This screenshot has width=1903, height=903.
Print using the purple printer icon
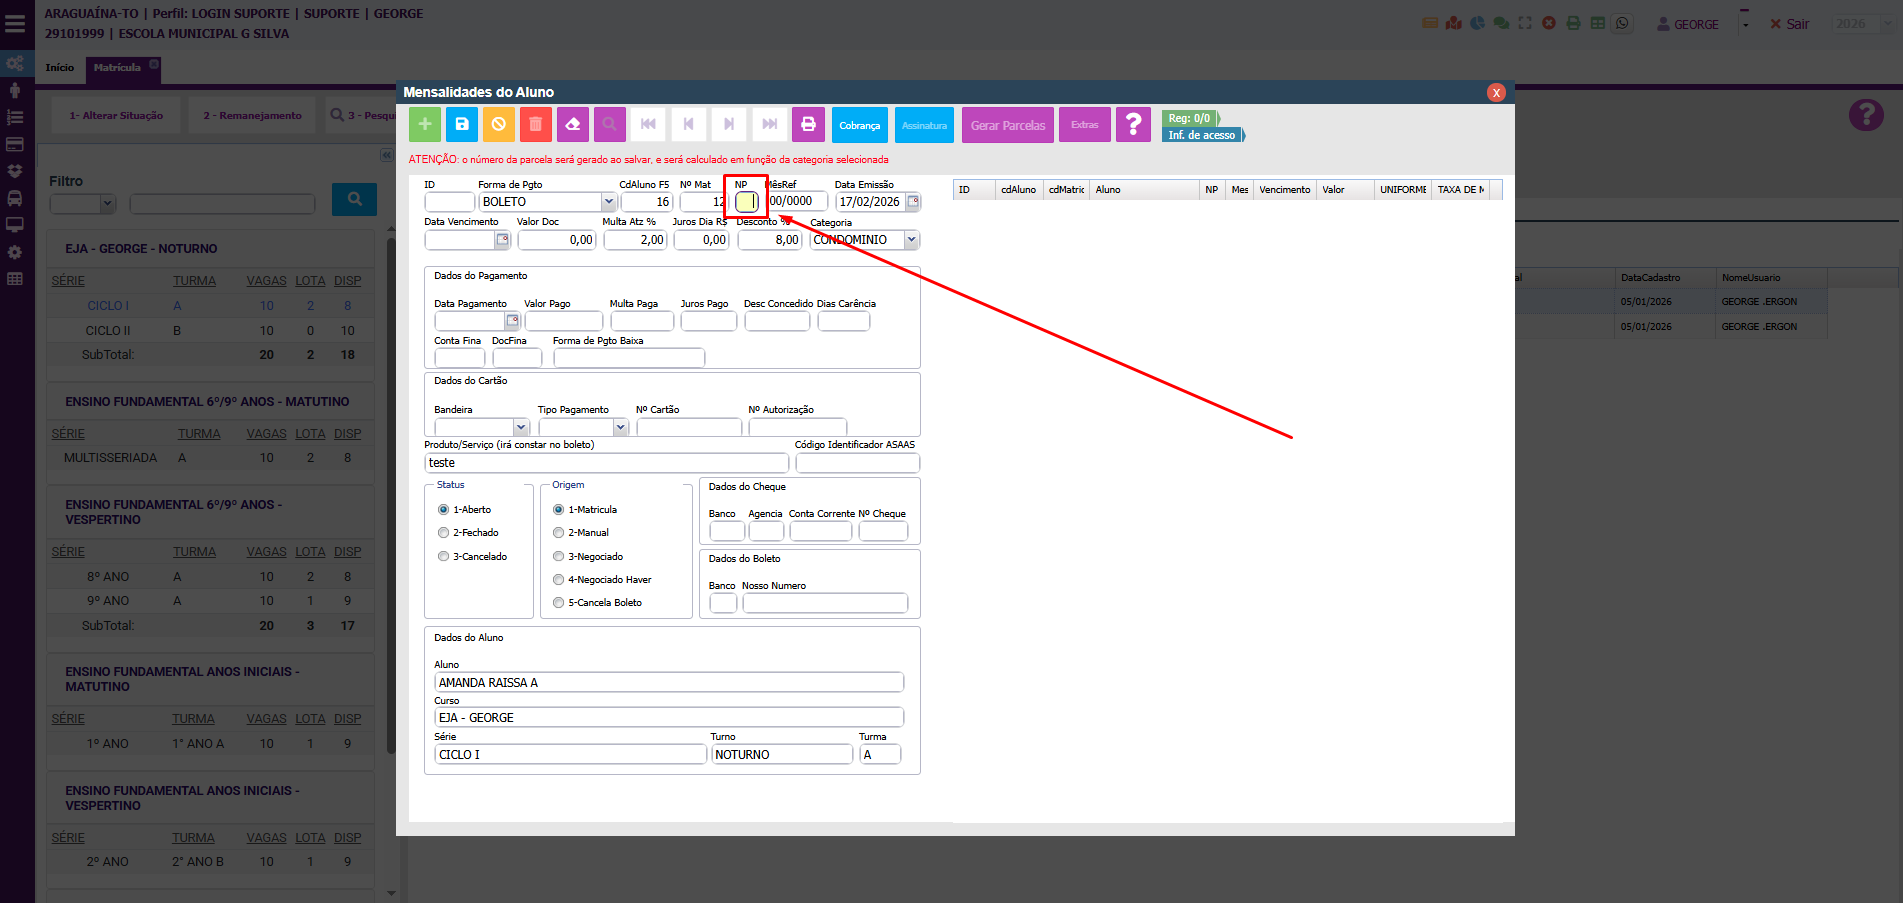coord(808,125)
